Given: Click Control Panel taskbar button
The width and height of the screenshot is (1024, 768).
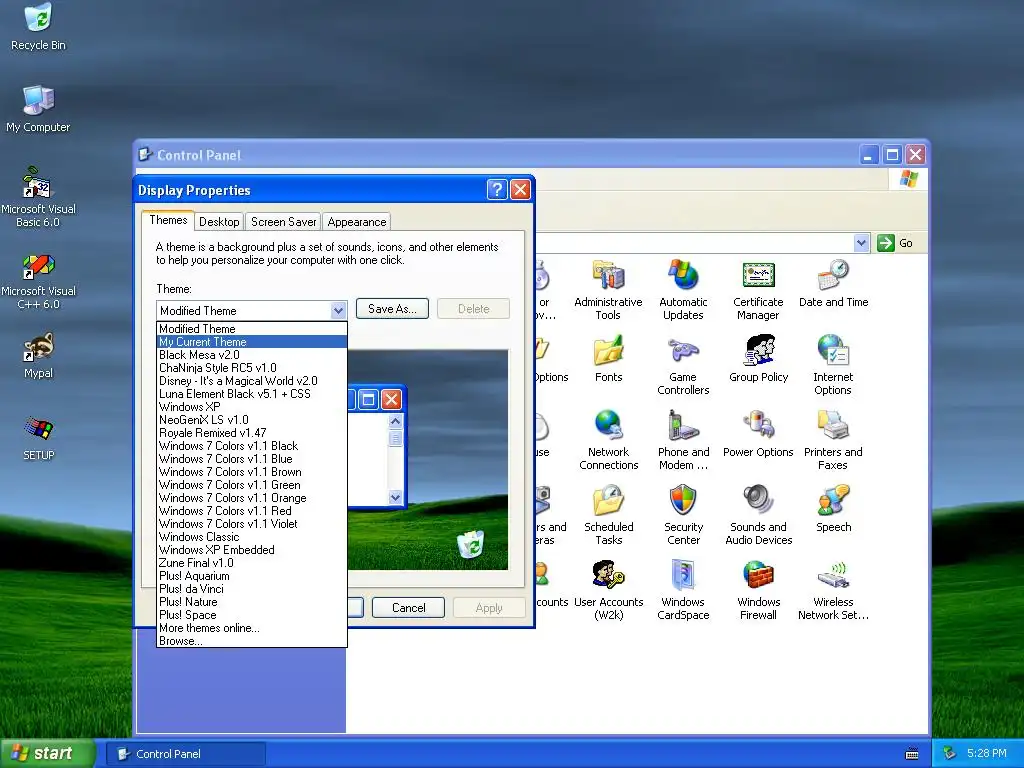Looking at the screenshot, I should point(185,754).
